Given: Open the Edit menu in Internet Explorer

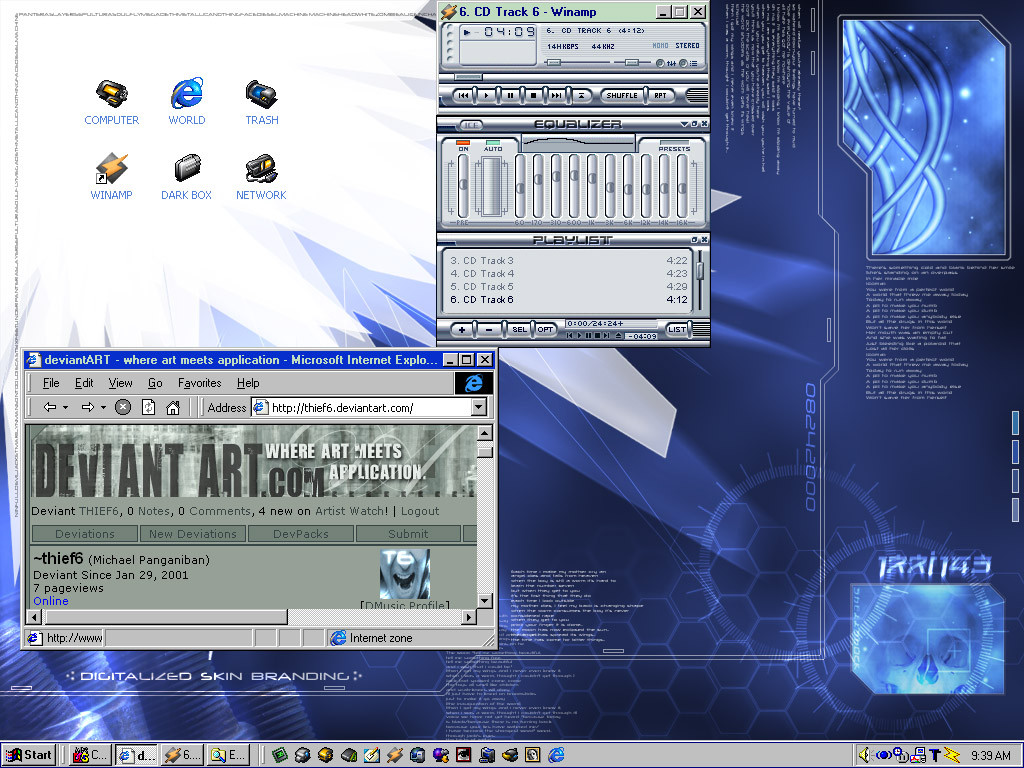Looking at the screenshot, I should (84, 383).
